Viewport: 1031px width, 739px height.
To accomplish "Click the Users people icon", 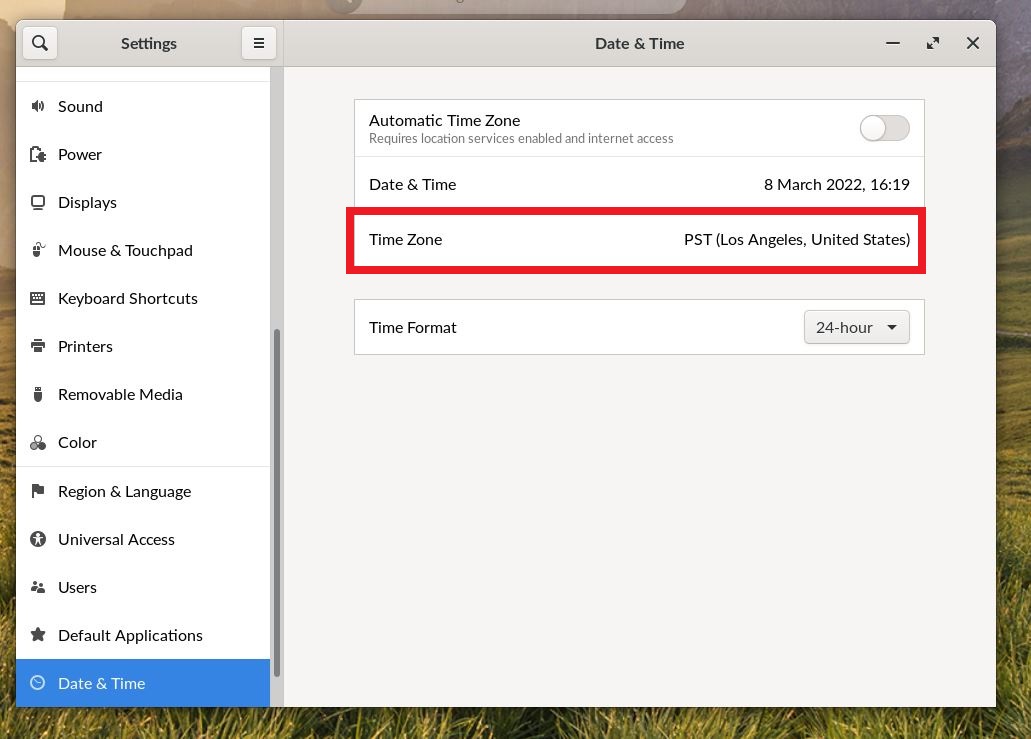I will coord(38,587).
